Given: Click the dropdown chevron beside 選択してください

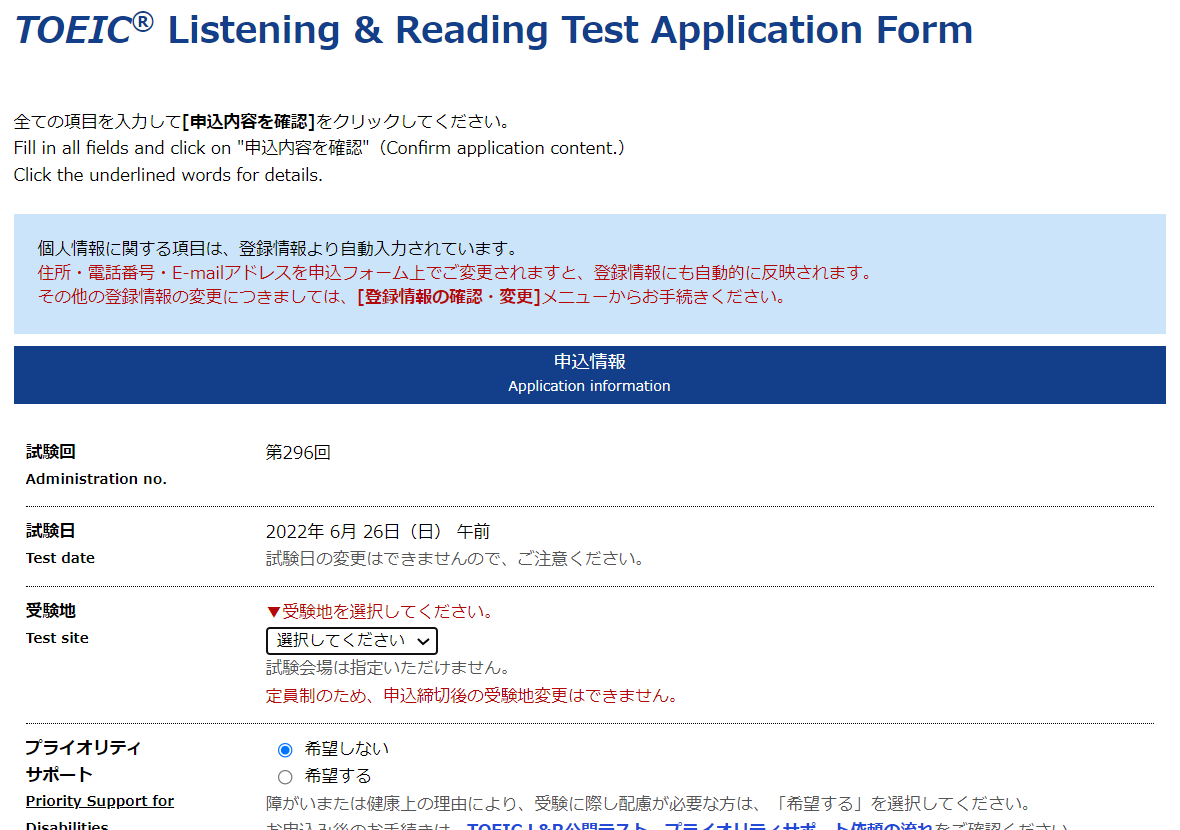Looking at the screenshot, I should (424, 640).
